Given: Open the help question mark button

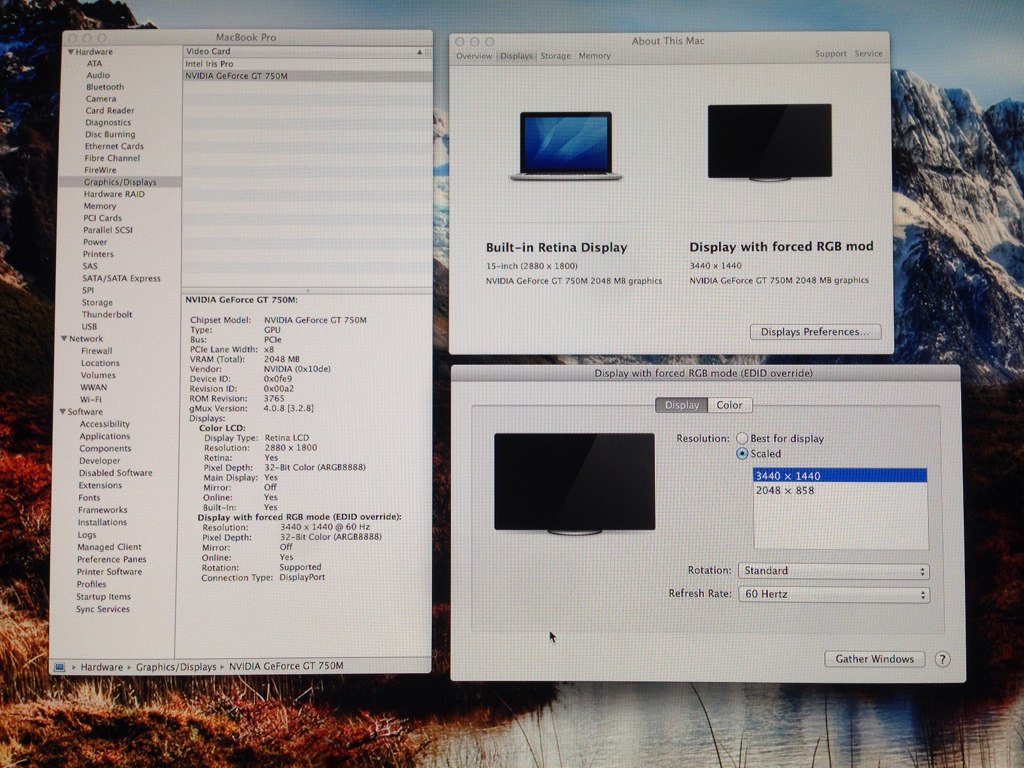Looking at the screenshot, I should pos(942,659).
